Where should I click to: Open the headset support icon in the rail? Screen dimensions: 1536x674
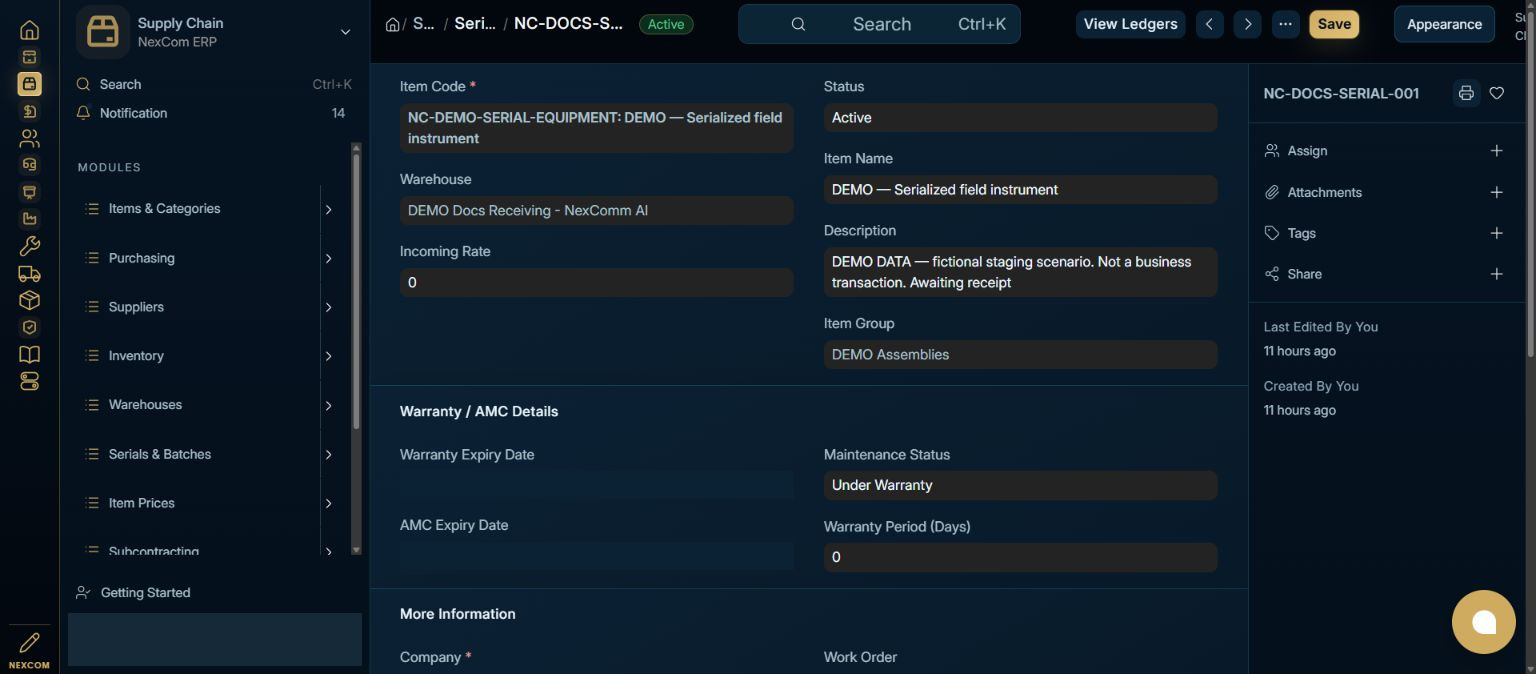point(29,165)
